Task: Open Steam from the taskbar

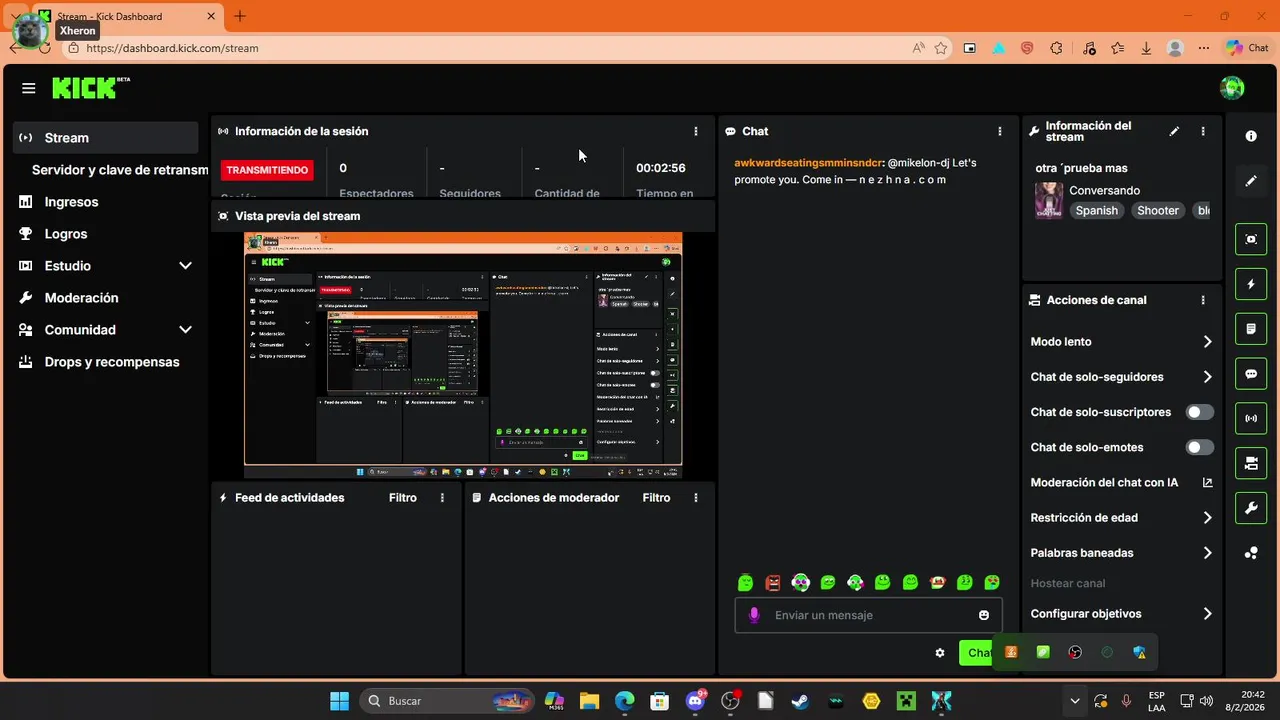Action: pos(800,701)
